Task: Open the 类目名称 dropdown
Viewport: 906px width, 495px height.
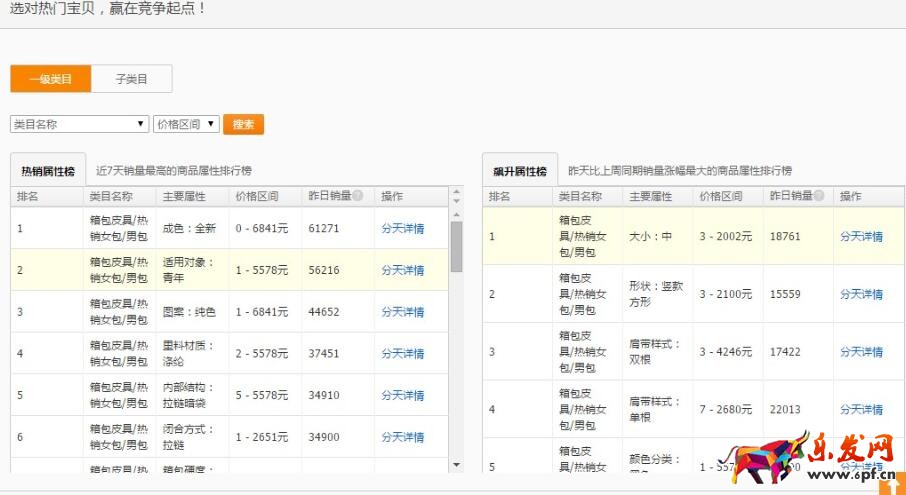Action: [x=79, y=124]
